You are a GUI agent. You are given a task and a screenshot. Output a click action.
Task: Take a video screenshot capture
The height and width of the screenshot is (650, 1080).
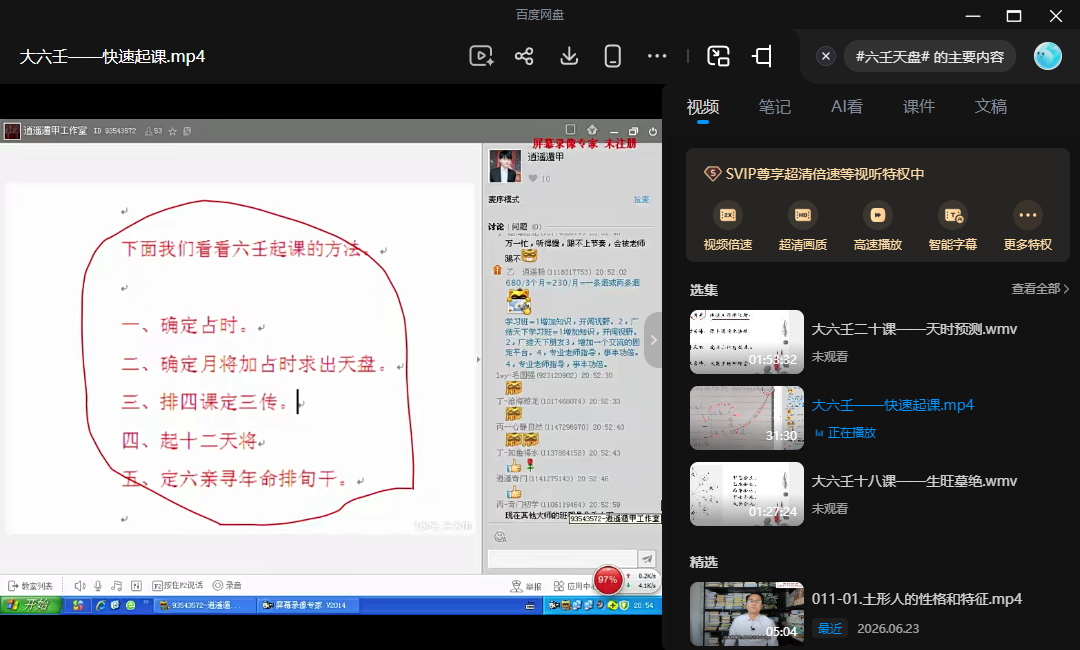click(x=718, y=56)
